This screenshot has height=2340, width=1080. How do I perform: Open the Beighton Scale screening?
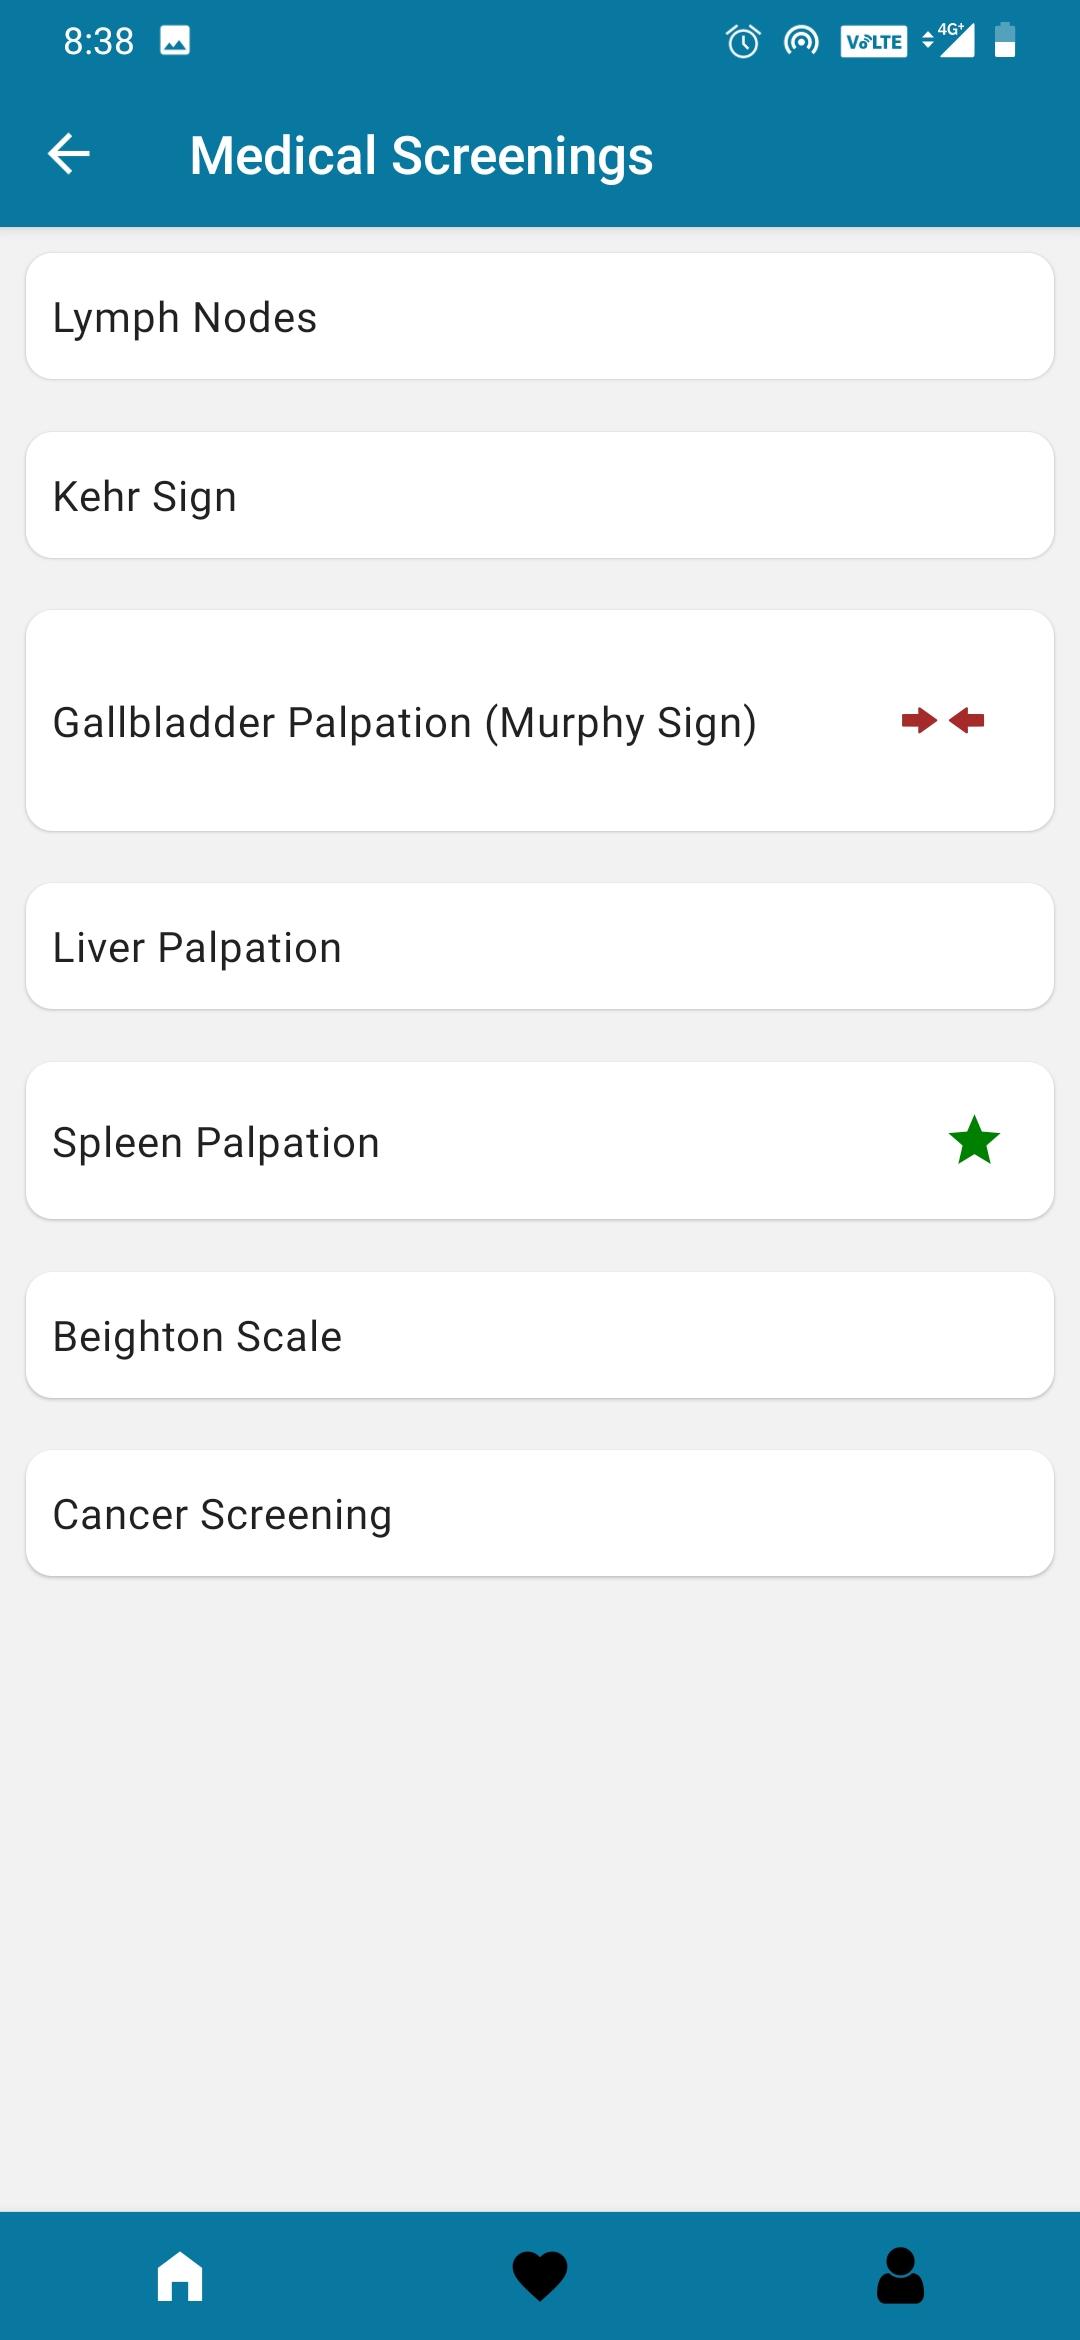click(x=540, y=1335)
